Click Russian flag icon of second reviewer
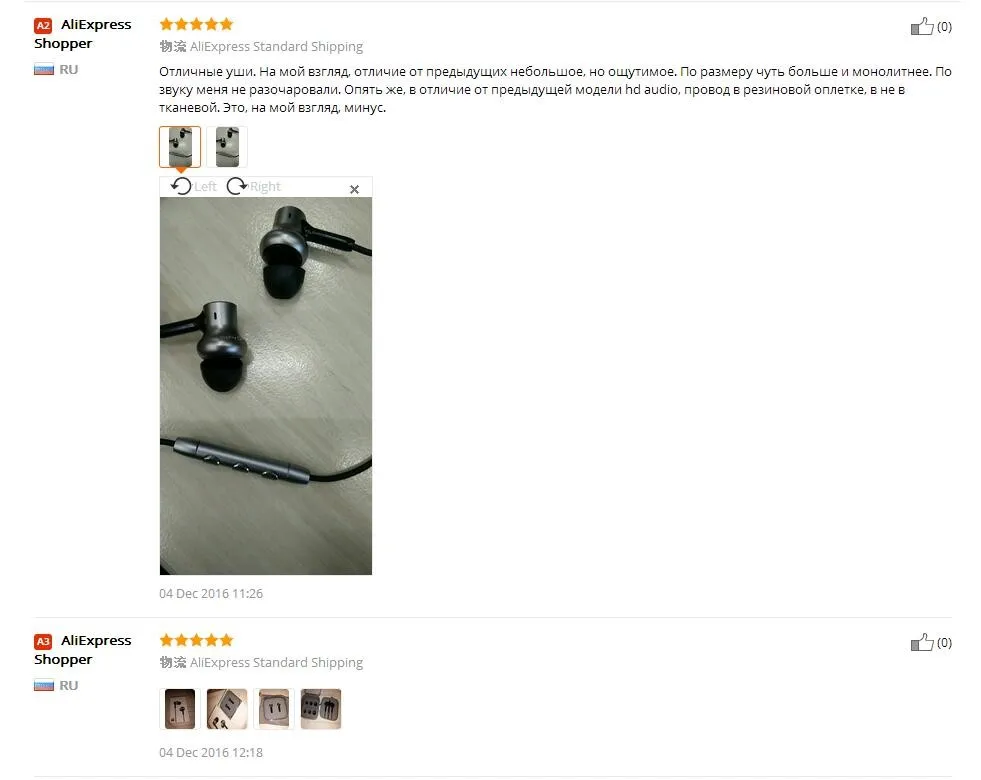The width and height of the screenshot is (981, 780). coord(44,686)
